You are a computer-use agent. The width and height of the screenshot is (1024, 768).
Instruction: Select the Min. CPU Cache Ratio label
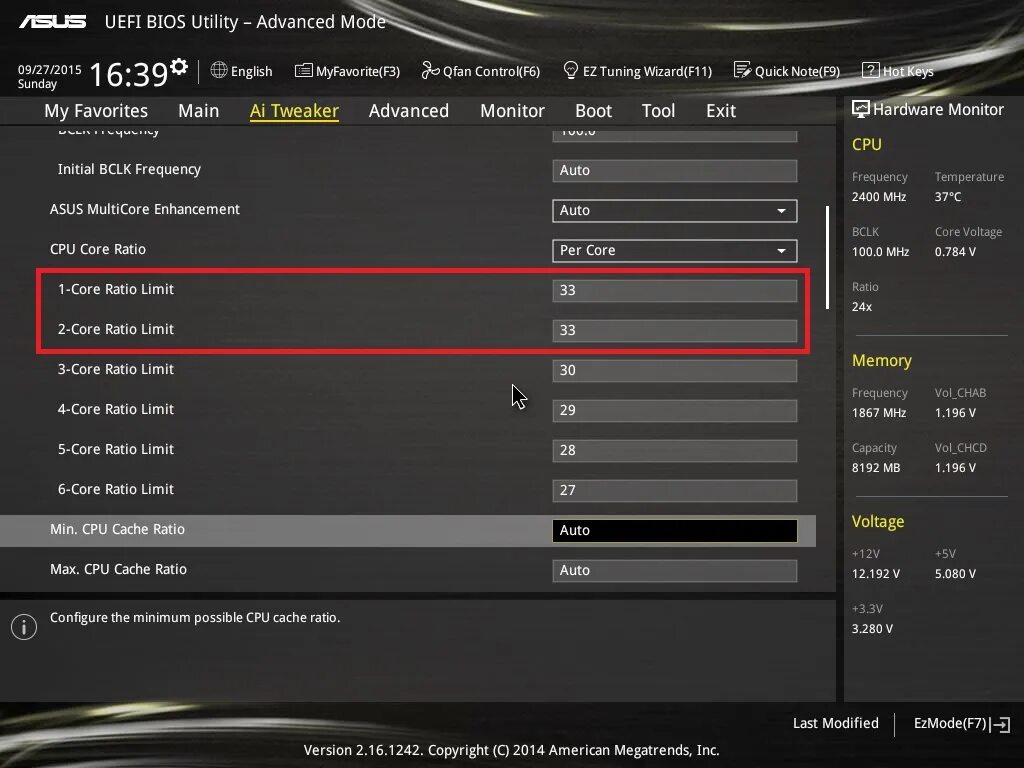118,530
